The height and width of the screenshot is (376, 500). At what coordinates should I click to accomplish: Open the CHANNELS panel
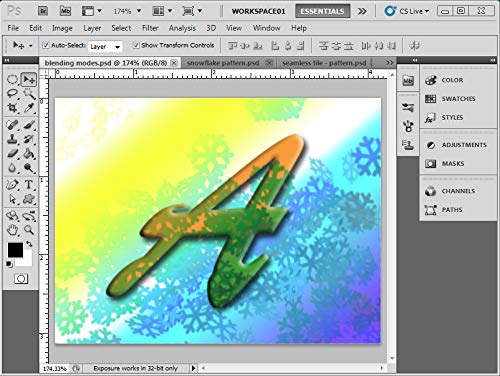[x=458, y=191]
